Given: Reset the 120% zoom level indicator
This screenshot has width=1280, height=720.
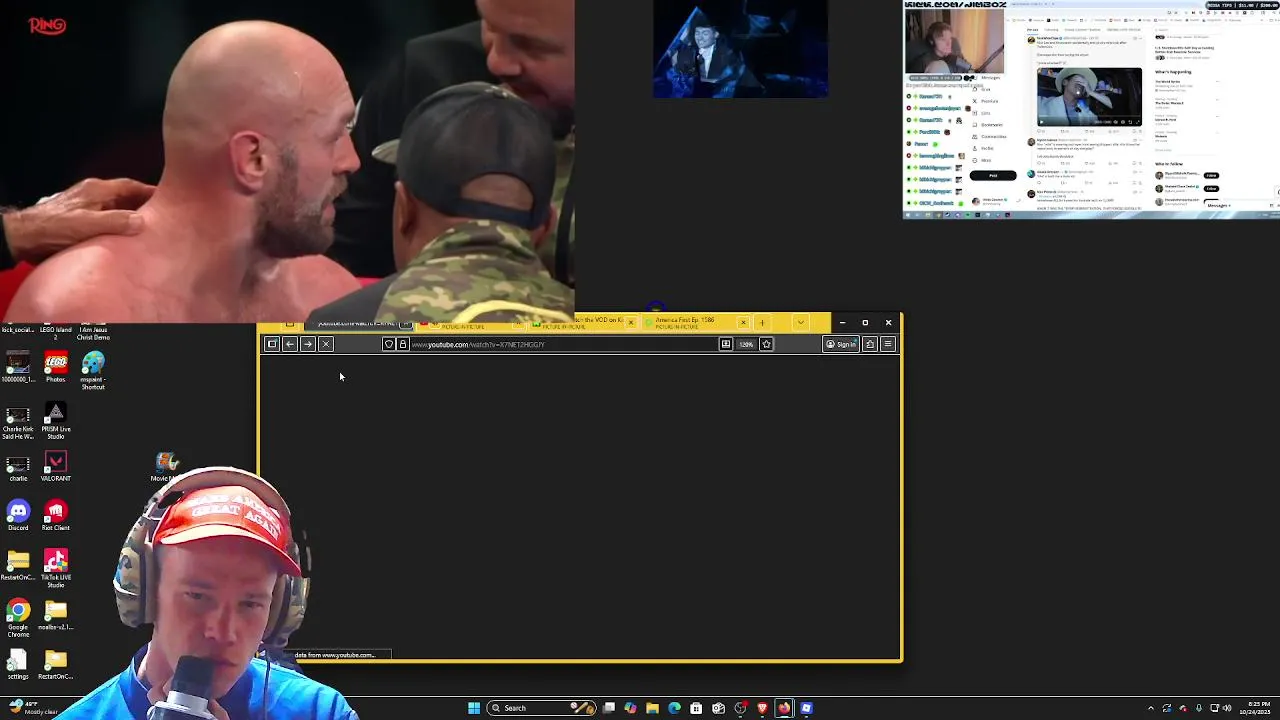Looking at the screenshot, I should (x=746, y=344).
